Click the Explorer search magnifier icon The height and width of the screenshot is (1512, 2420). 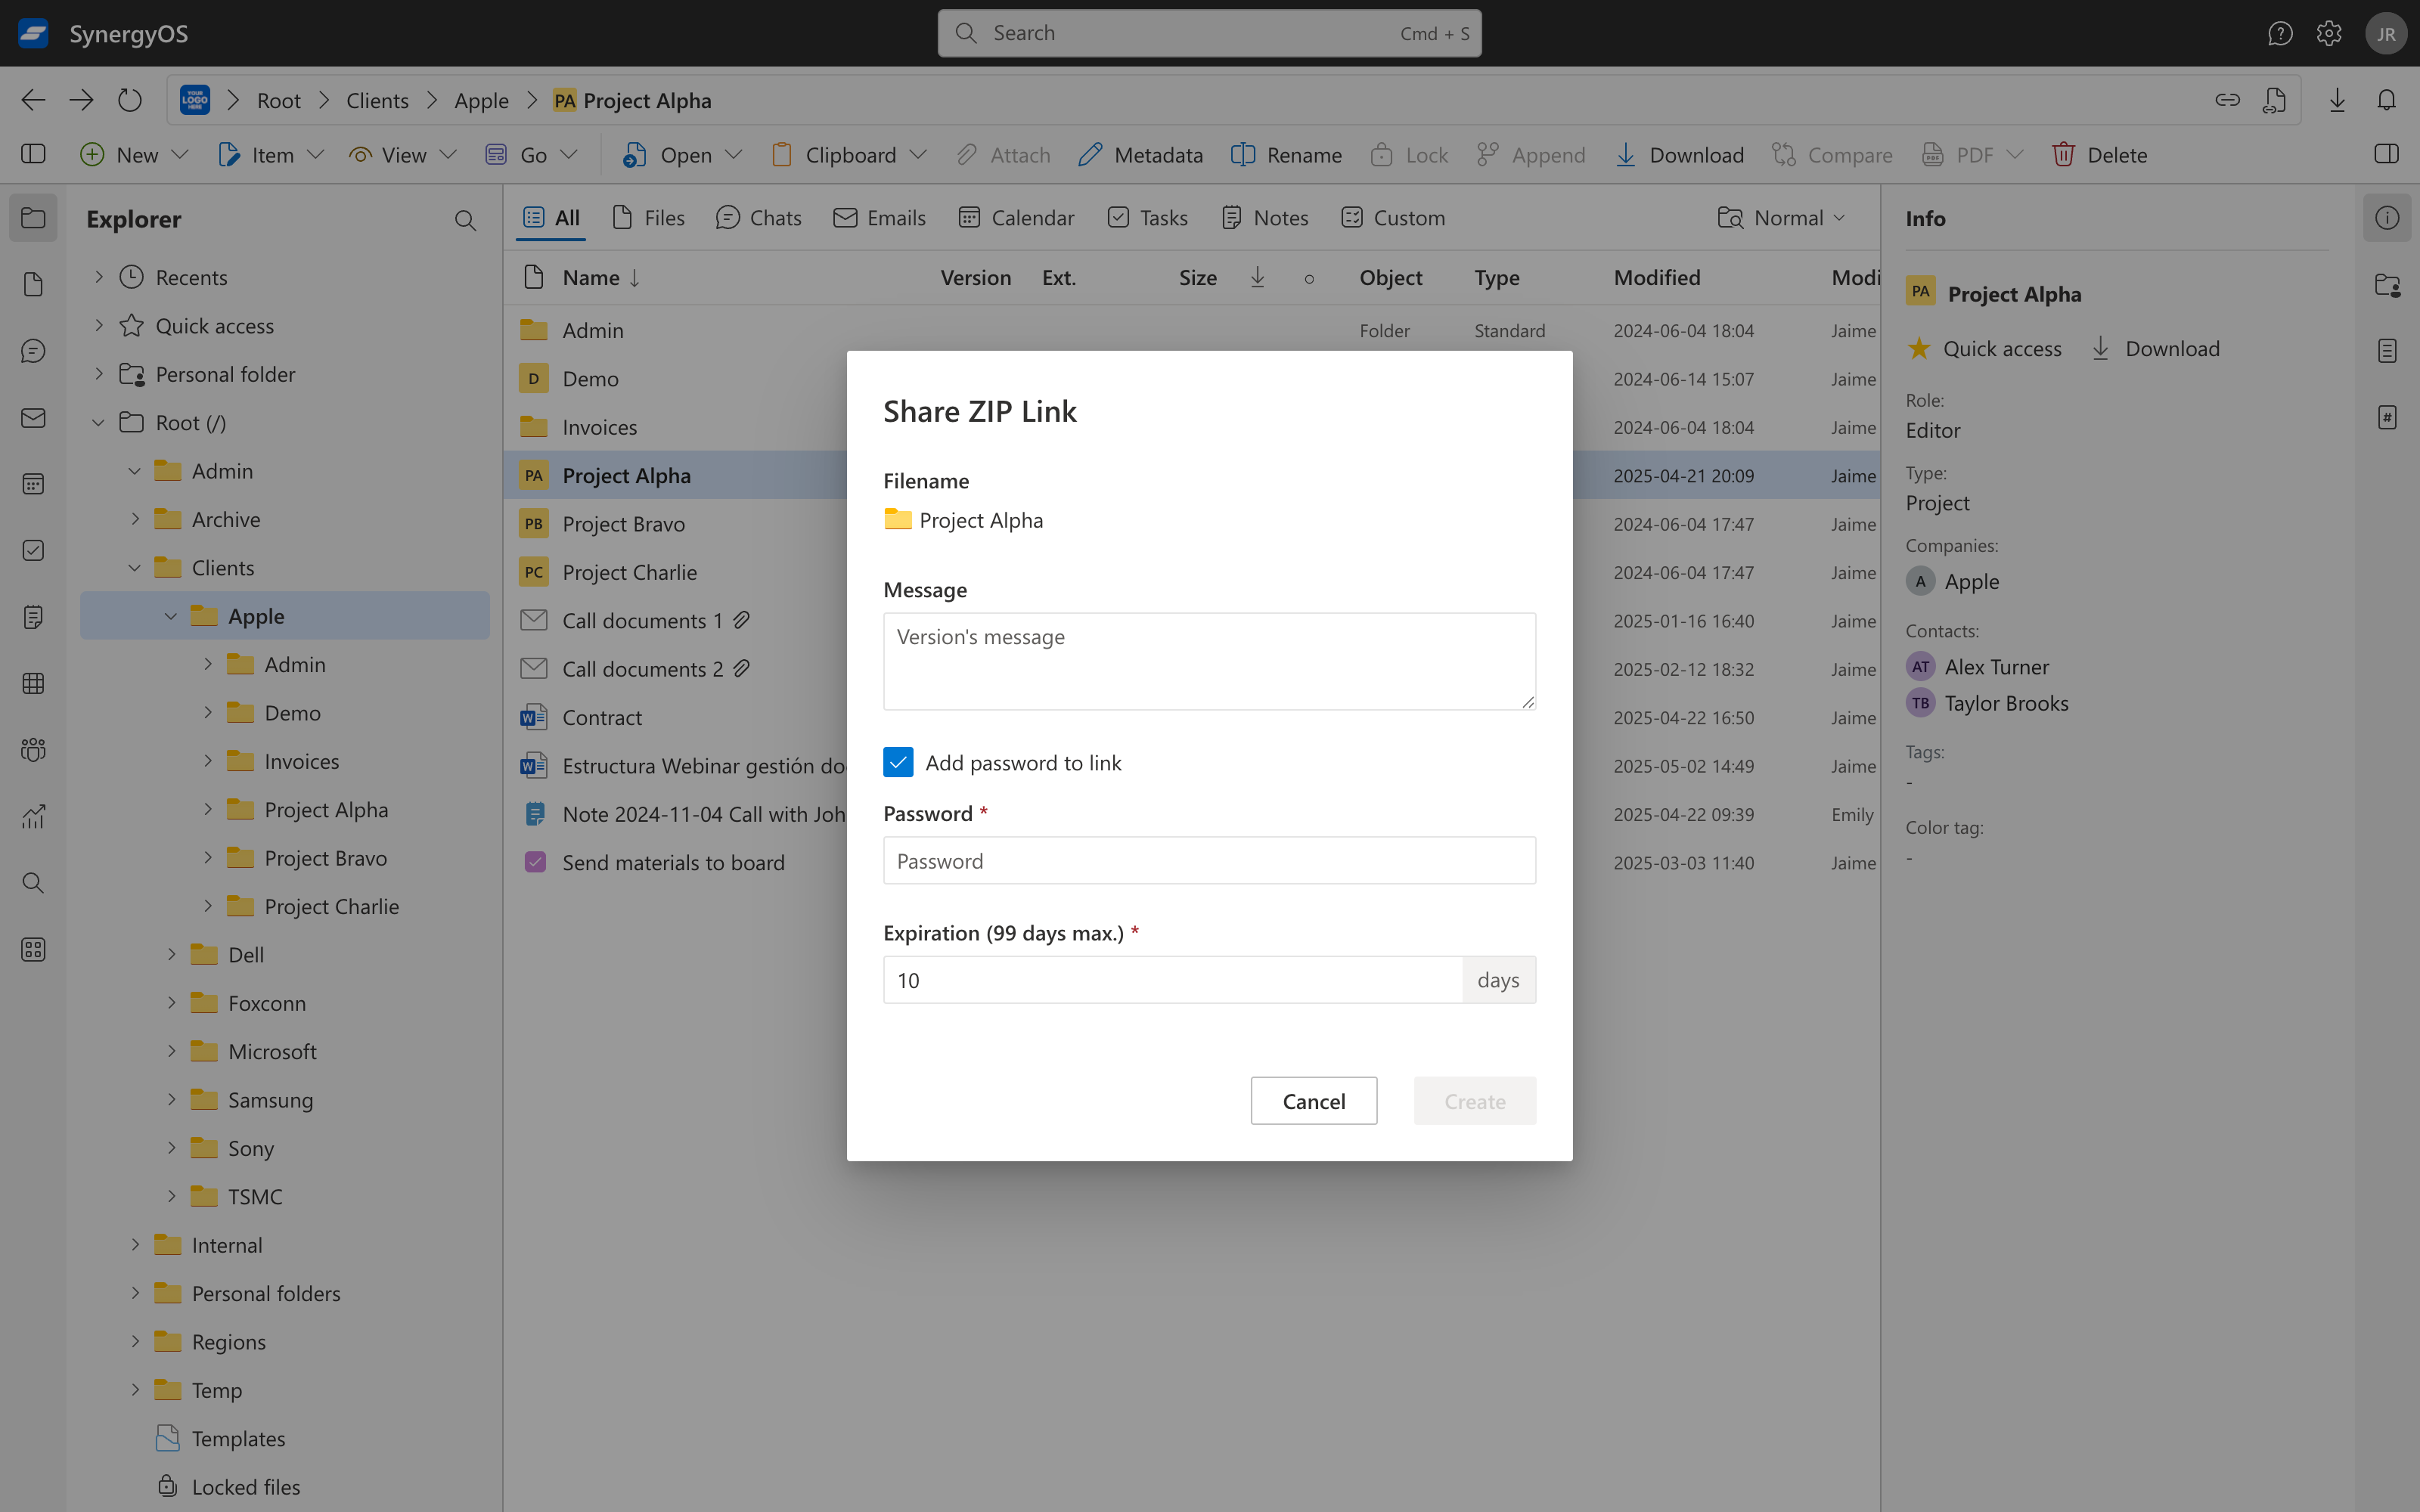click(465, 220)
